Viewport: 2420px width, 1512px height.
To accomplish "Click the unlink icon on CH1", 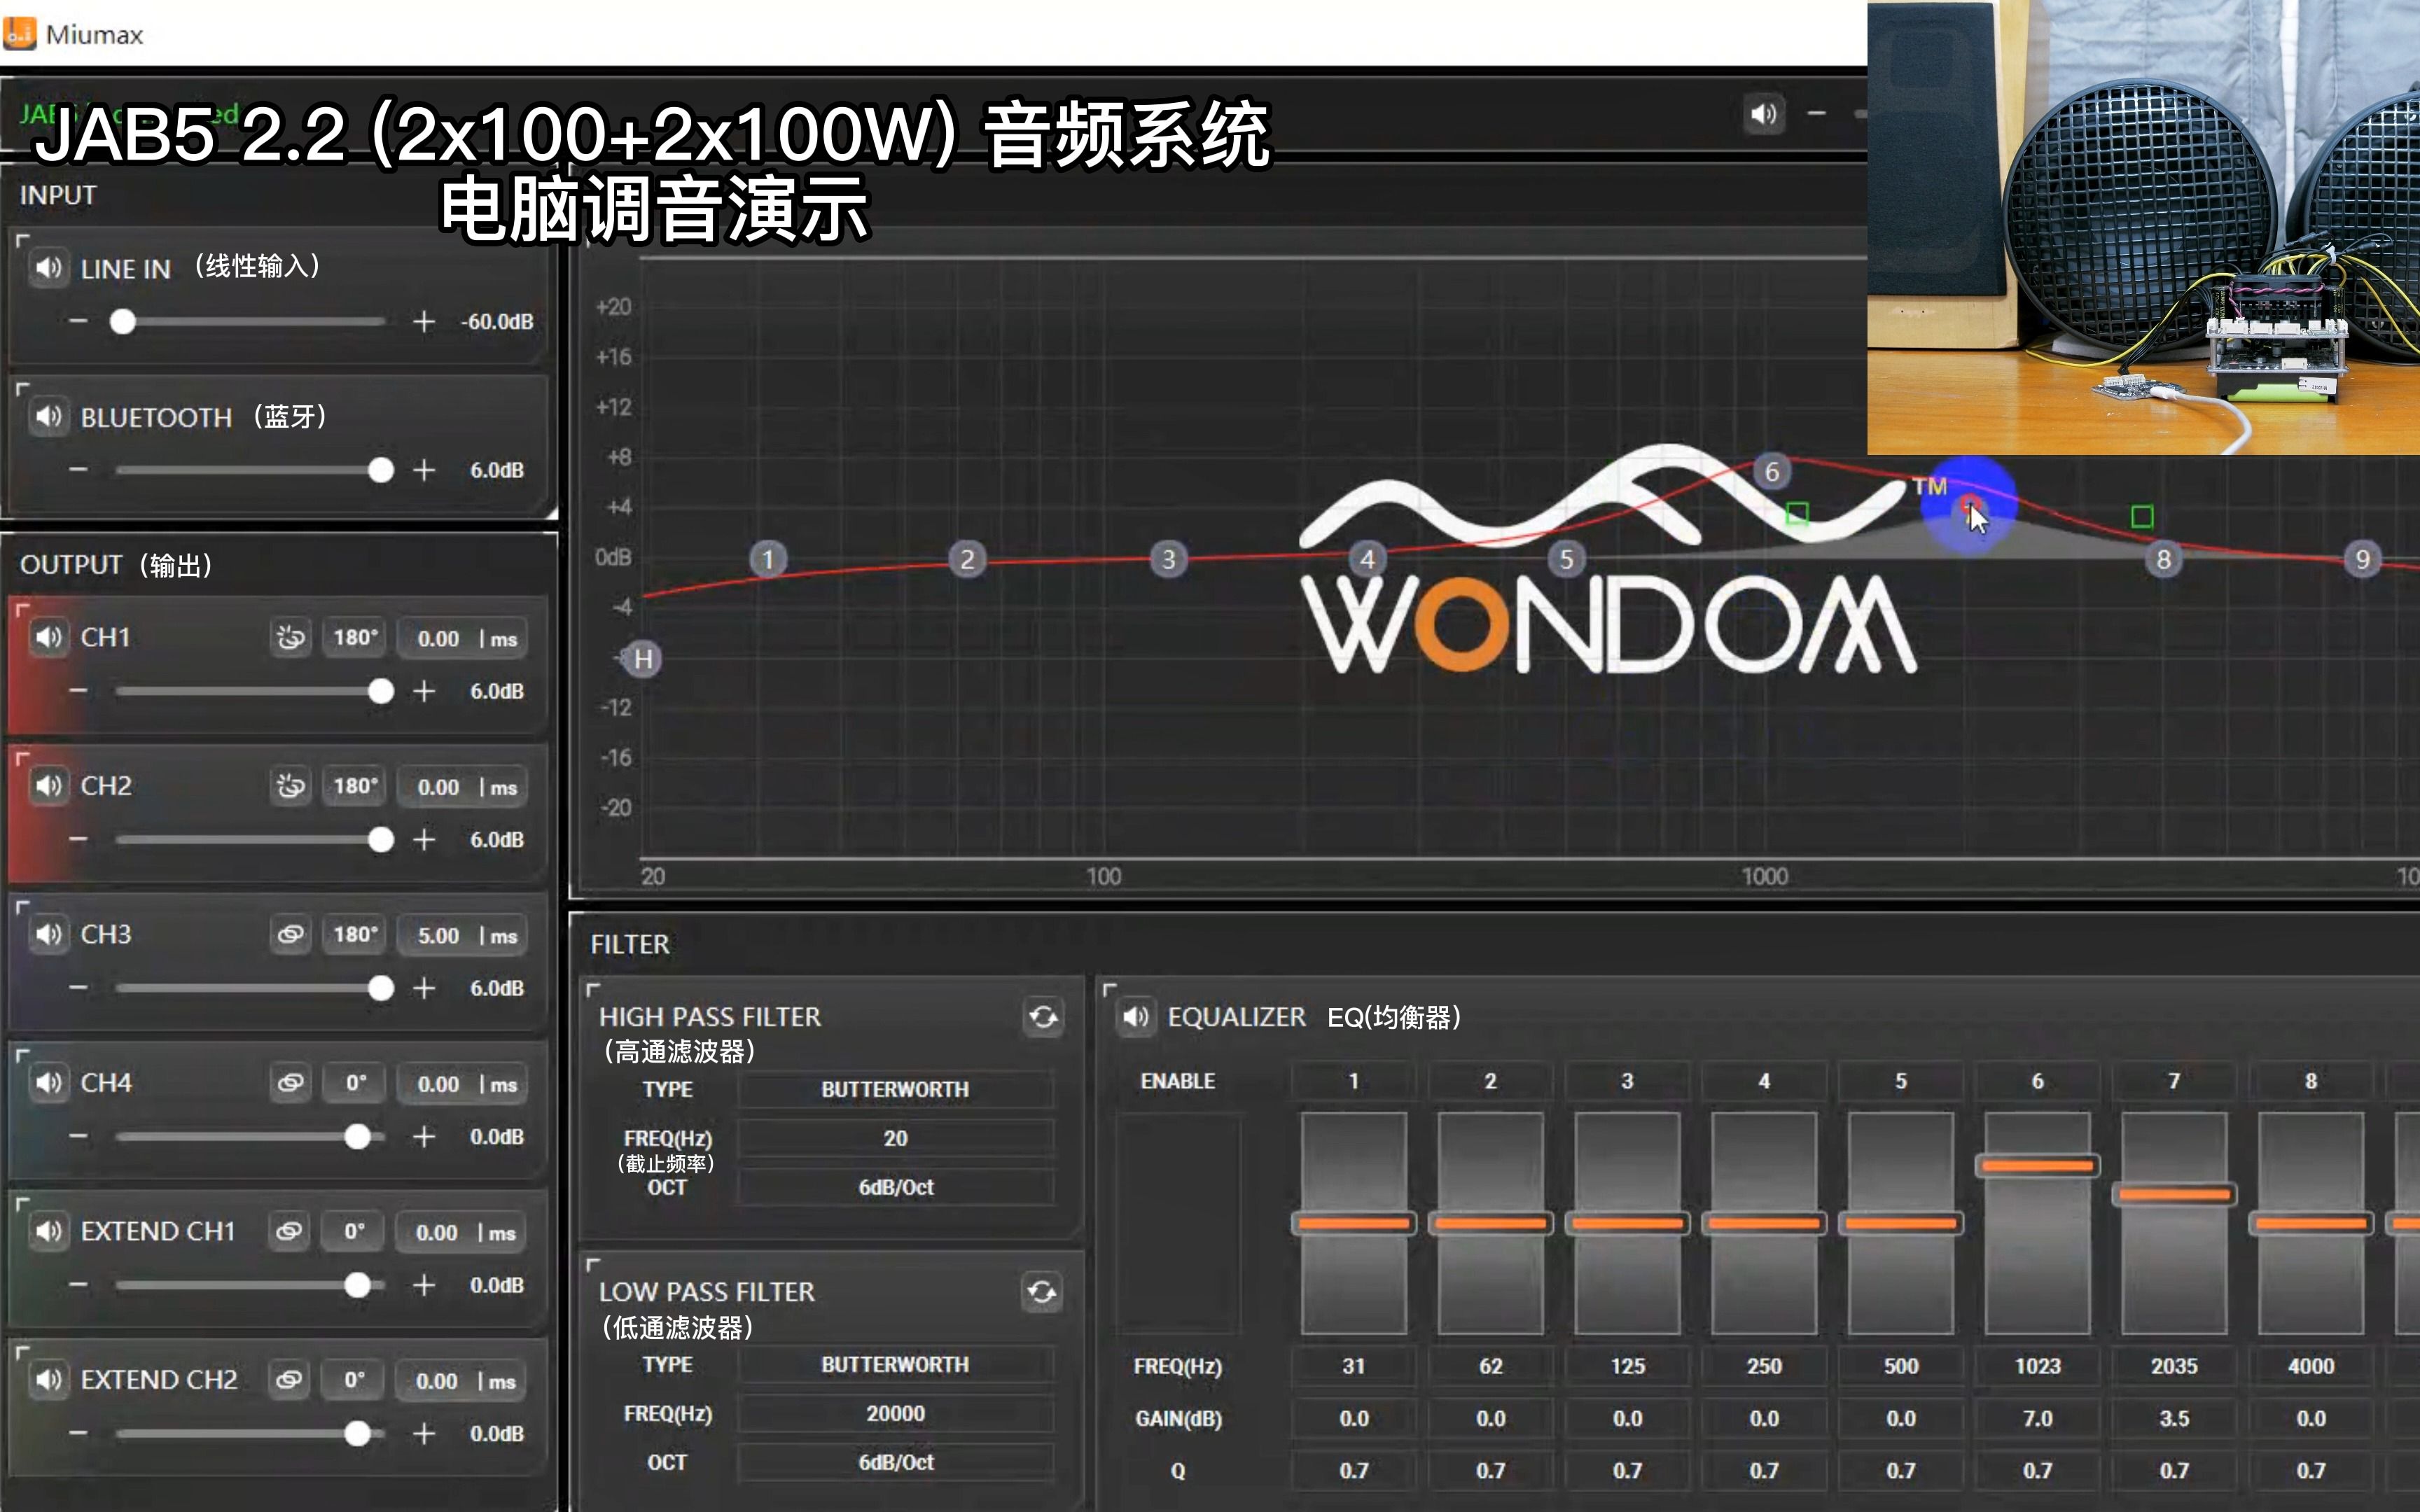I will [291, 637].
